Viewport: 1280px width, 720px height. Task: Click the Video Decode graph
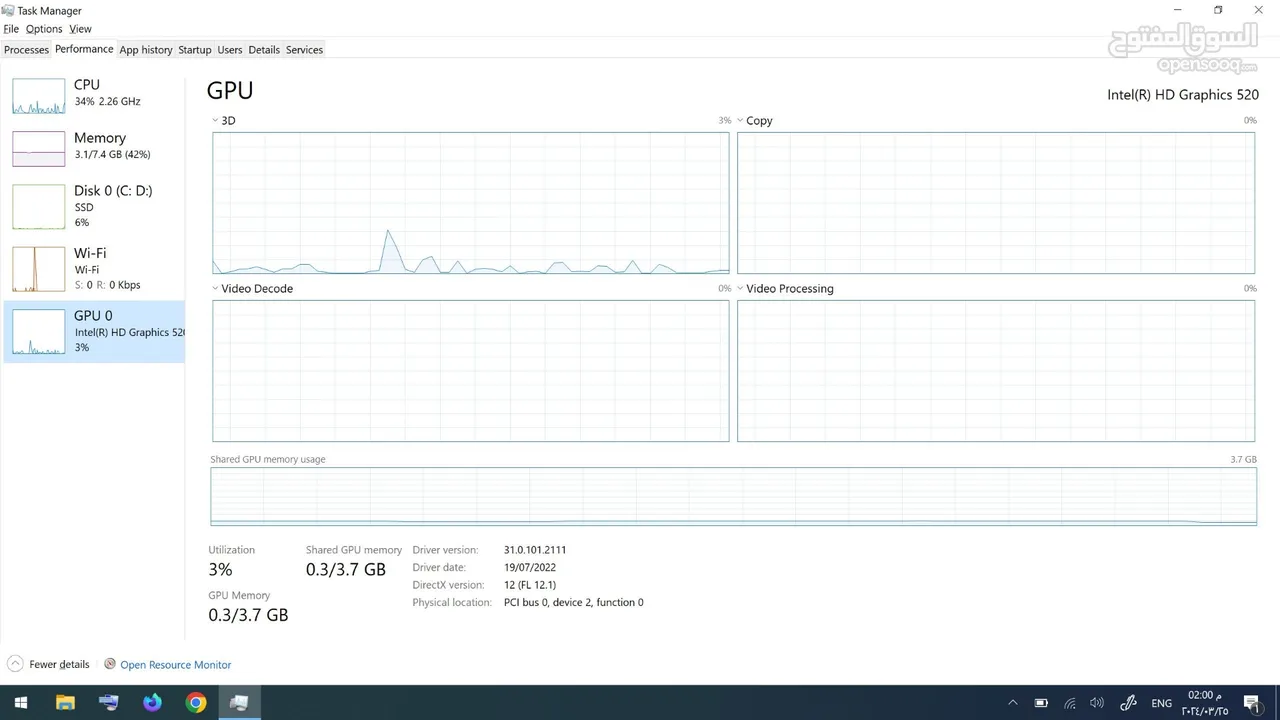470,371
